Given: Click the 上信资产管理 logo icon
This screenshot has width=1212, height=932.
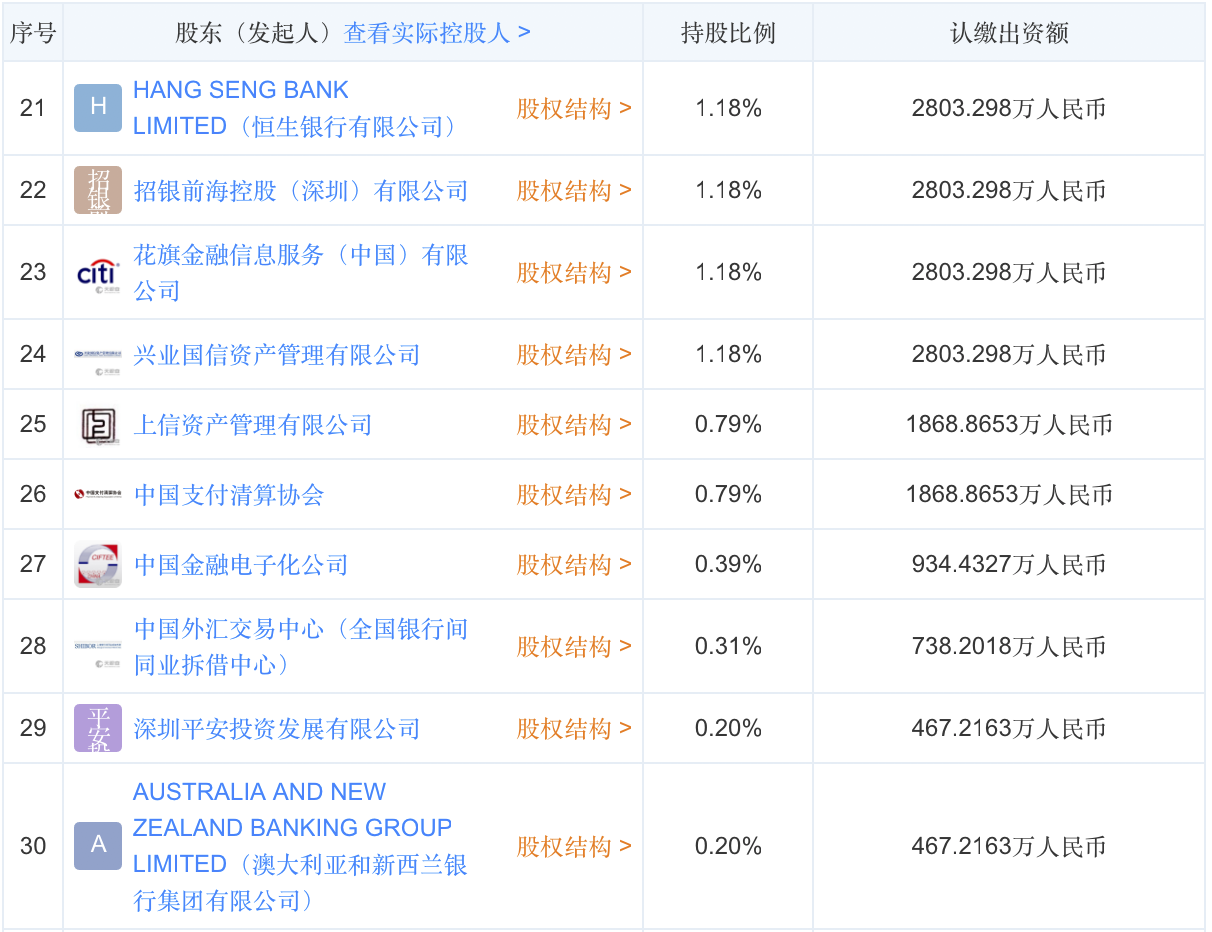Looking at the screenshot, I should [98, 425].
